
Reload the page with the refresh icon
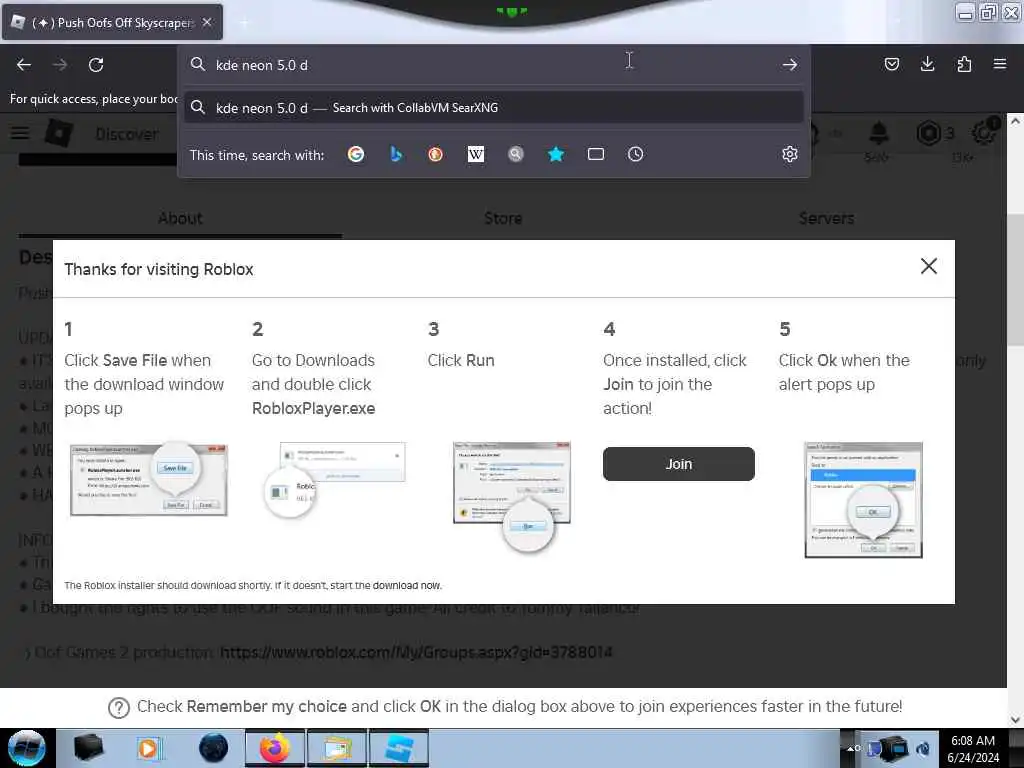96,65
